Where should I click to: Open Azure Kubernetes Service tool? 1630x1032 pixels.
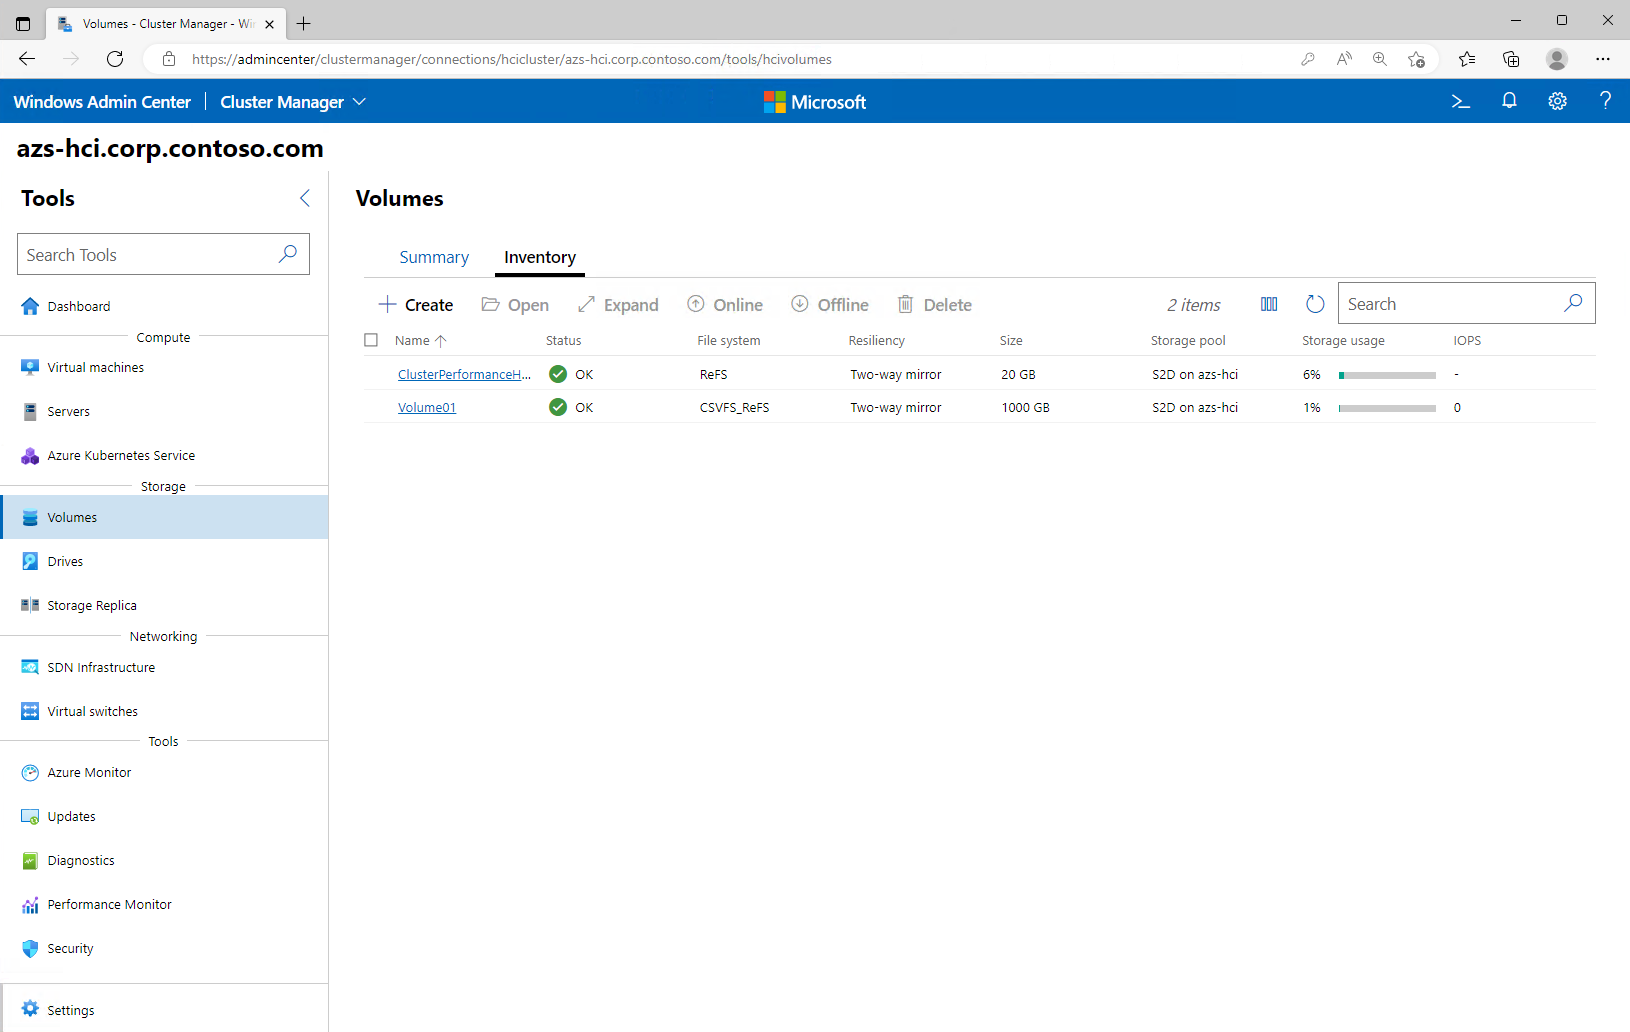click(x=121, y=456)
